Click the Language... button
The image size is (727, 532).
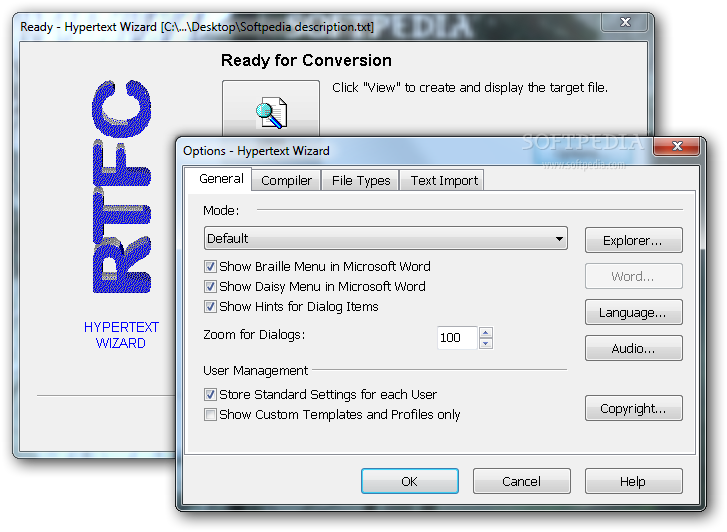[x=633, y=312]
